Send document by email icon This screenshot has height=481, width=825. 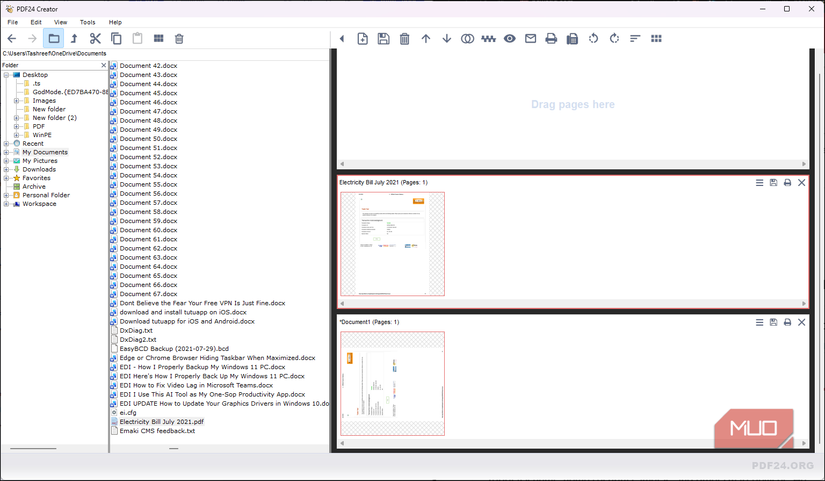pyautogui.click(x=530, y=38)
